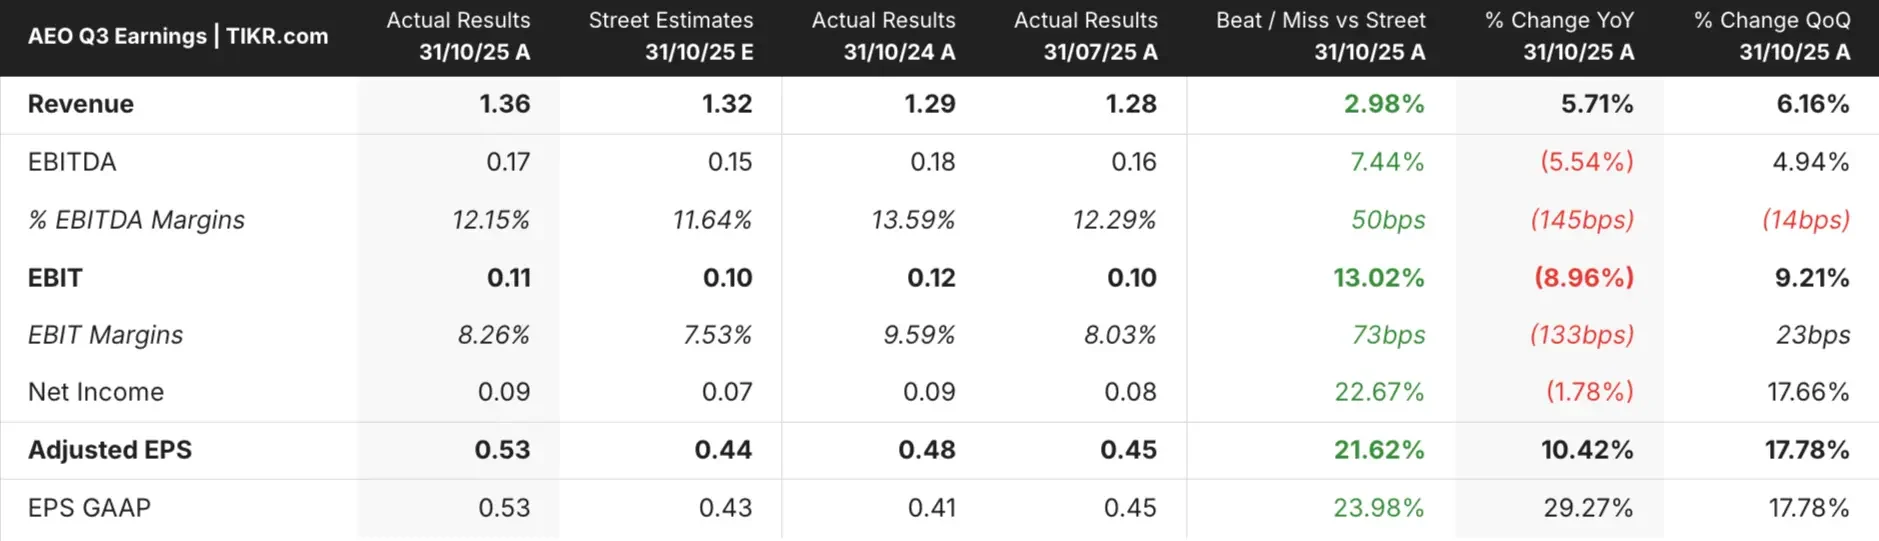Click the Actual Results 31/10/24 A header
Image resolution: width=1879 pixels, height=541 pixels.
click(x=884, y=36)
